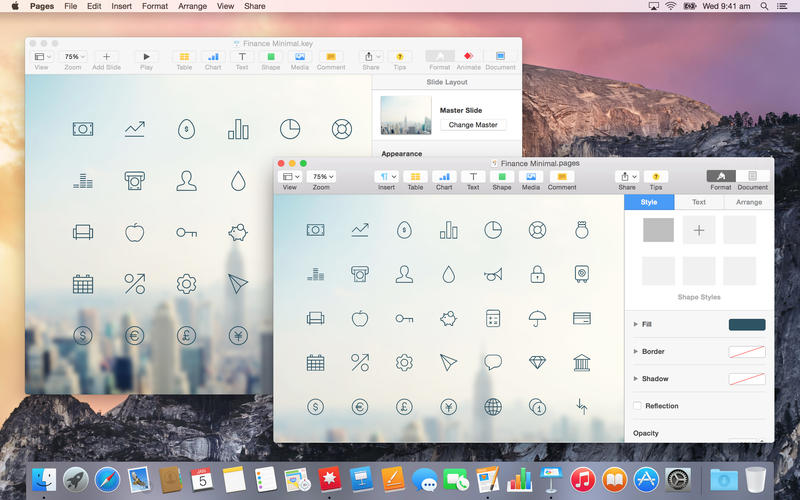Click the dark blue Fill color swatch

[x=747, y=325]
